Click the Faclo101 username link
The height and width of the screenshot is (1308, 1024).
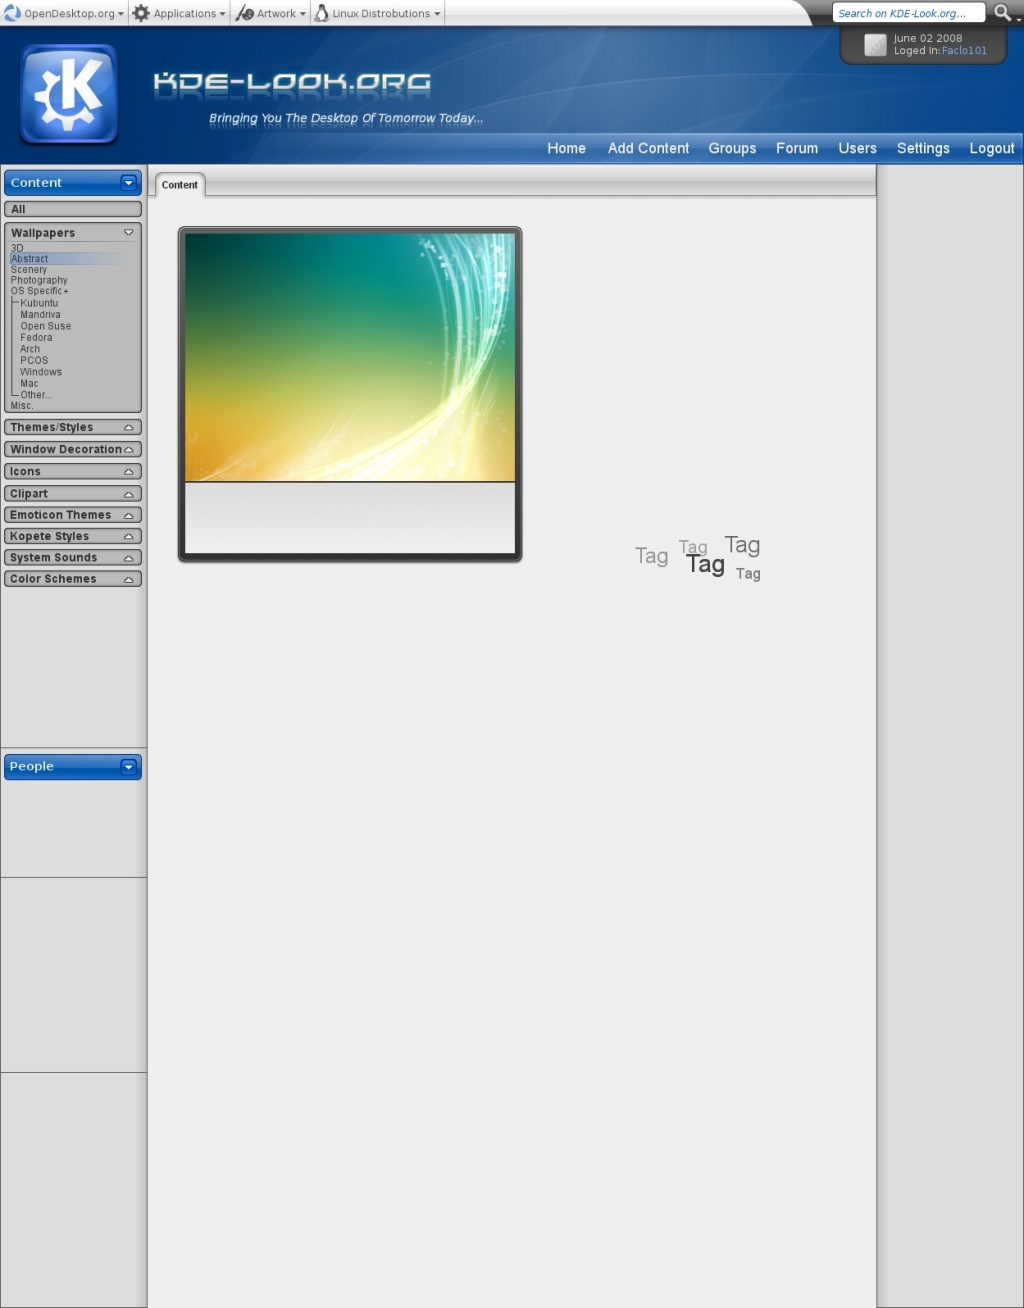(964, 51)
